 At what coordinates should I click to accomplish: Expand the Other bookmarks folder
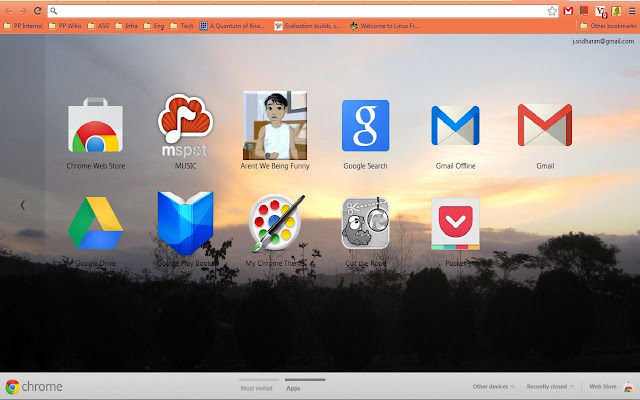(608, 26)
